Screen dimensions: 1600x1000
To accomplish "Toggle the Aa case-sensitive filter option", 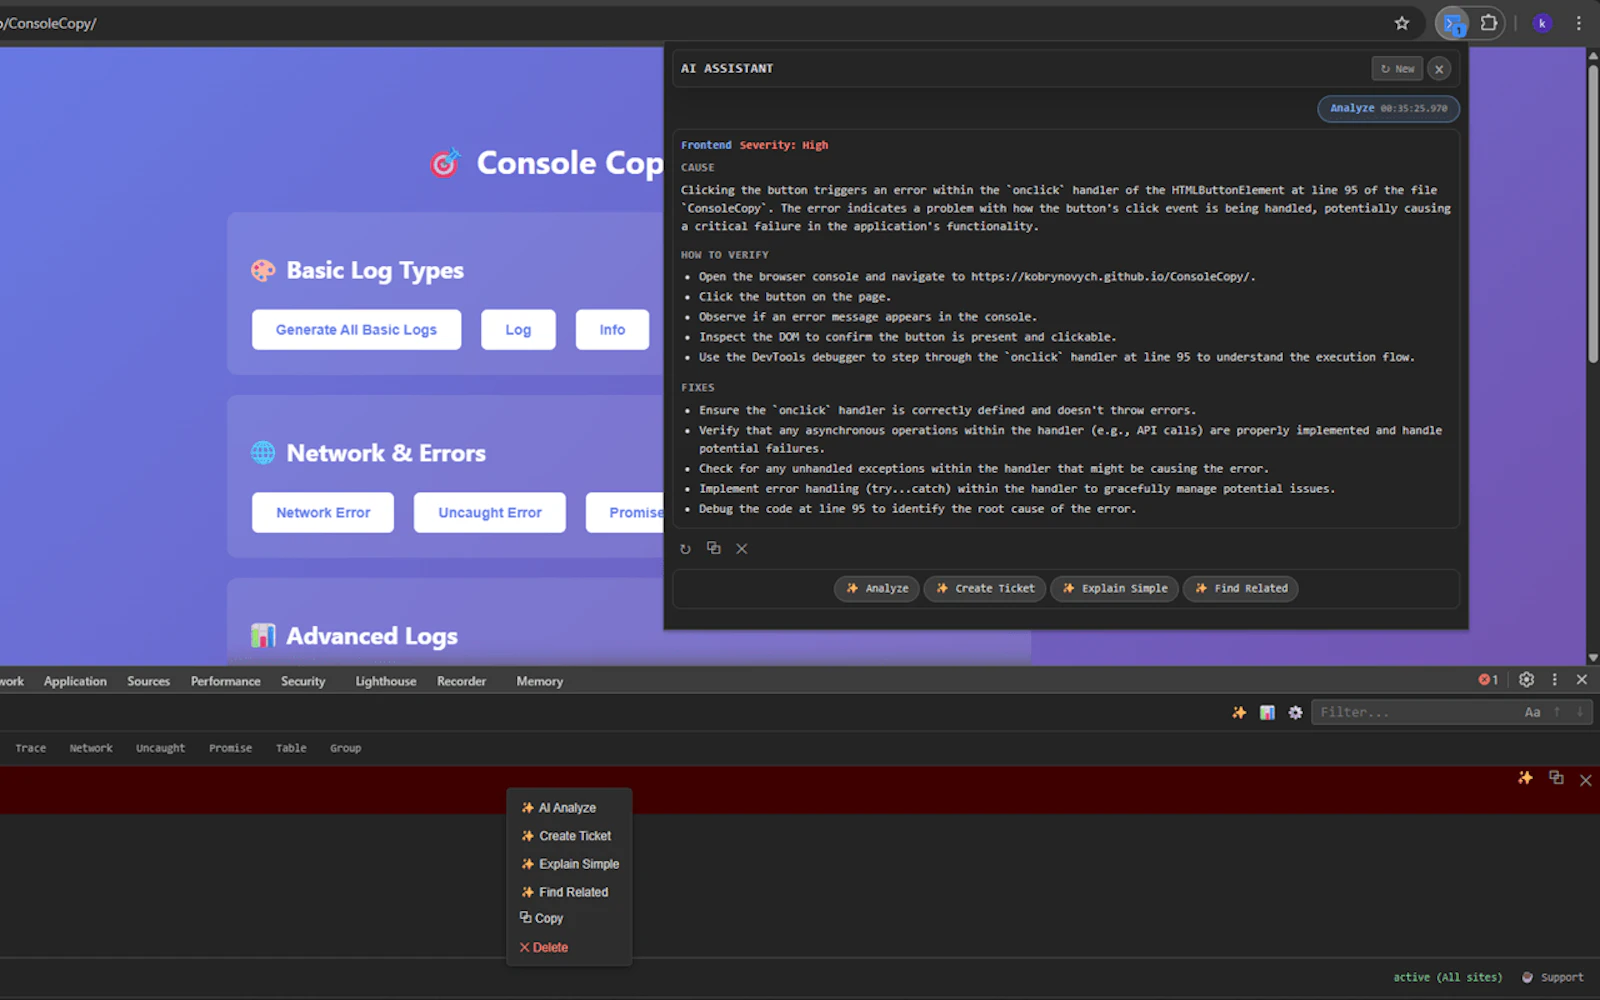I will pyautogui.click(x=1532, y=712).
